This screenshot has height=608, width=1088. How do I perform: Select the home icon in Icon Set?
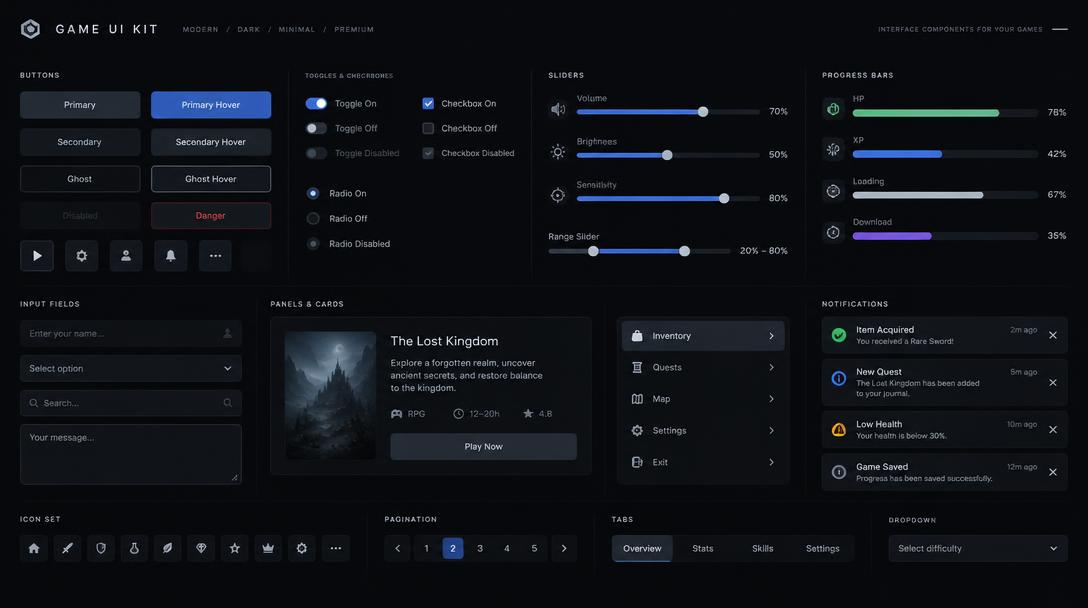point(33,548)
